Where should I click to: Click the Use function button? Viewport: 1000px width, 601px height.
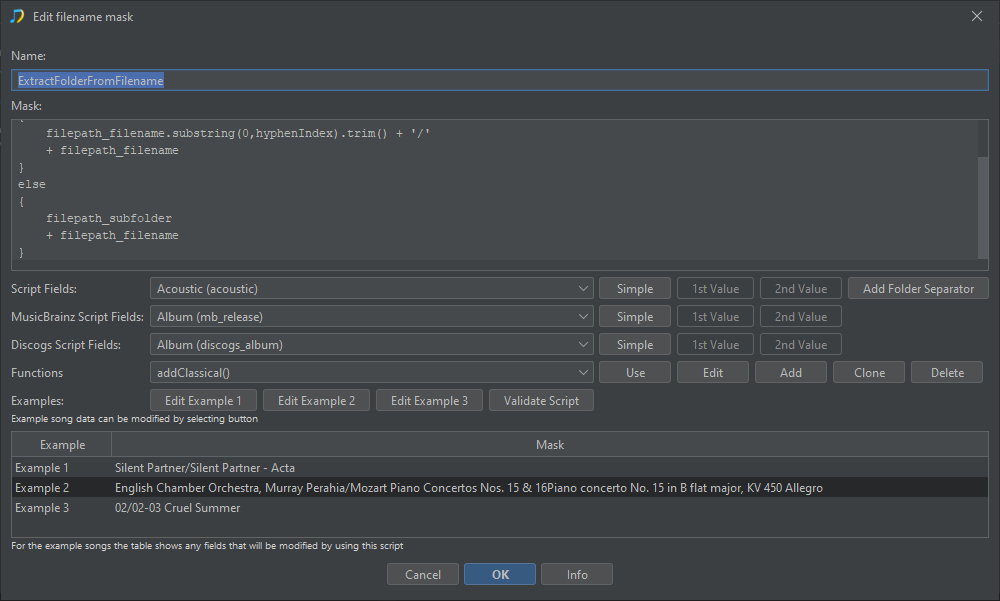635,373
